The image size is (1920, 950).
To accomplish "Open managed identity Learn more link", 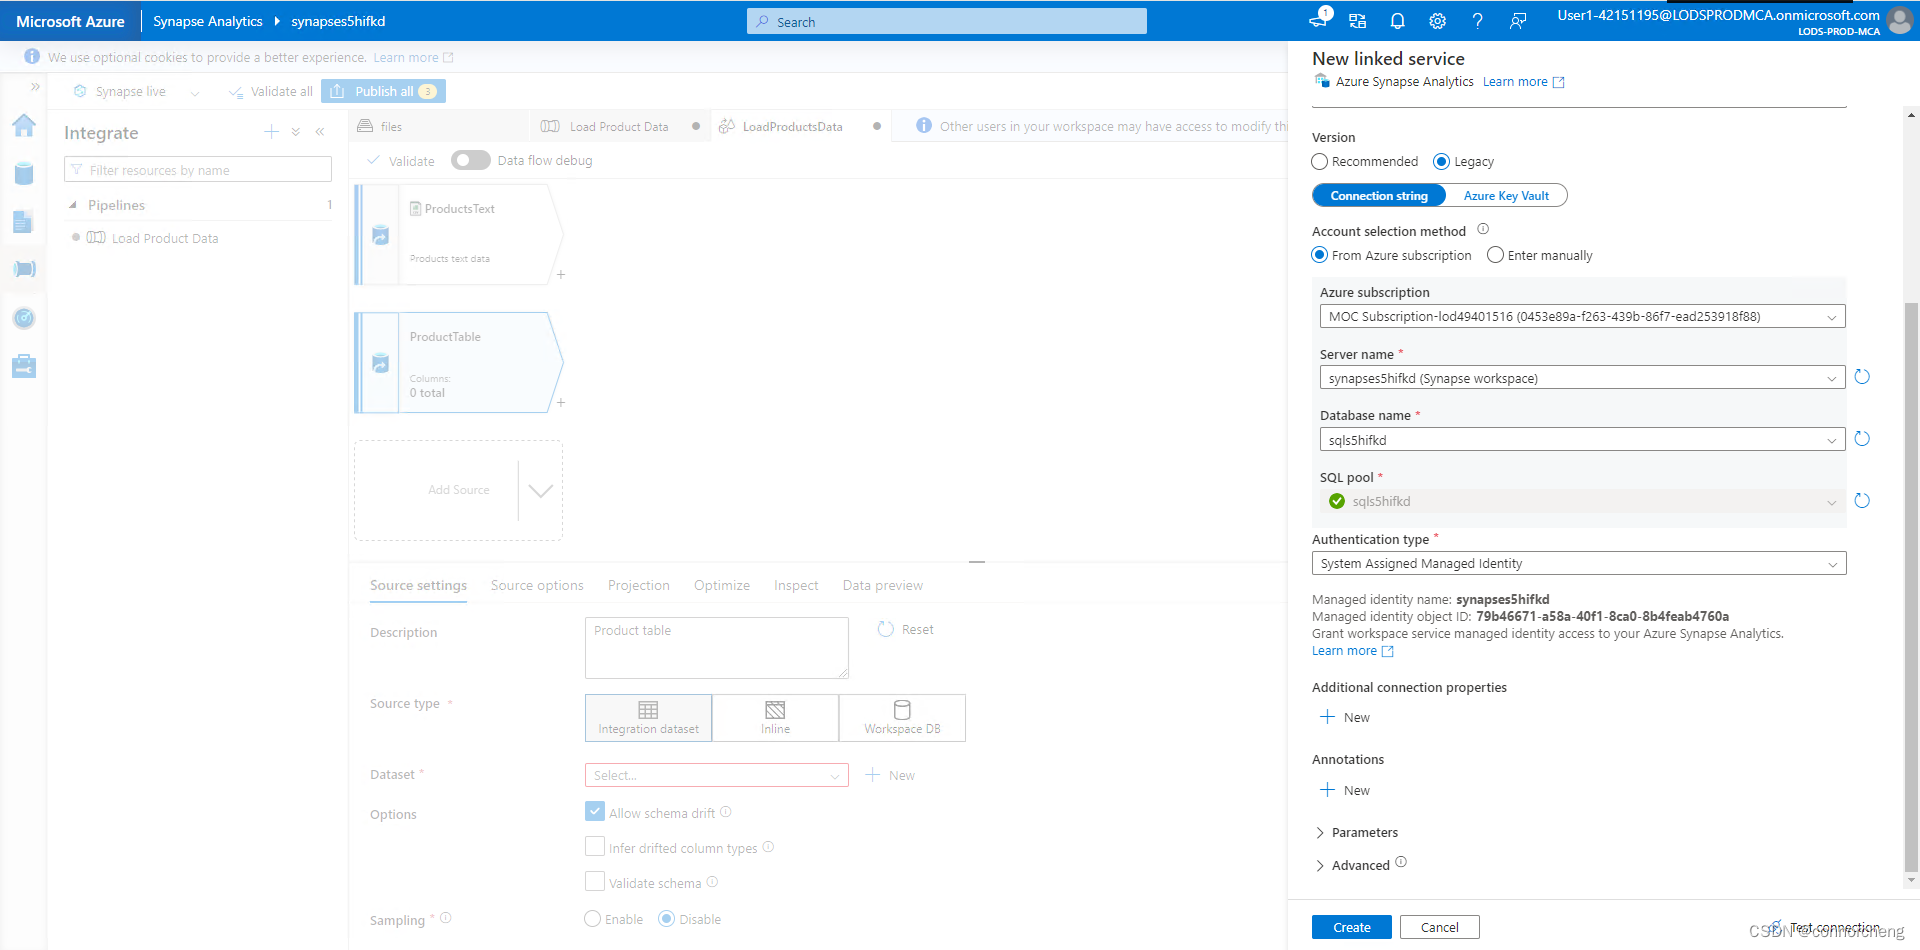I will tap(1352, 651).
